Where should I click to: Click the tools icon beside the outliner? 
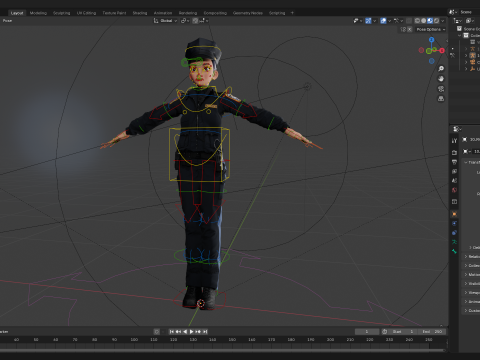(x=452, y=55)
